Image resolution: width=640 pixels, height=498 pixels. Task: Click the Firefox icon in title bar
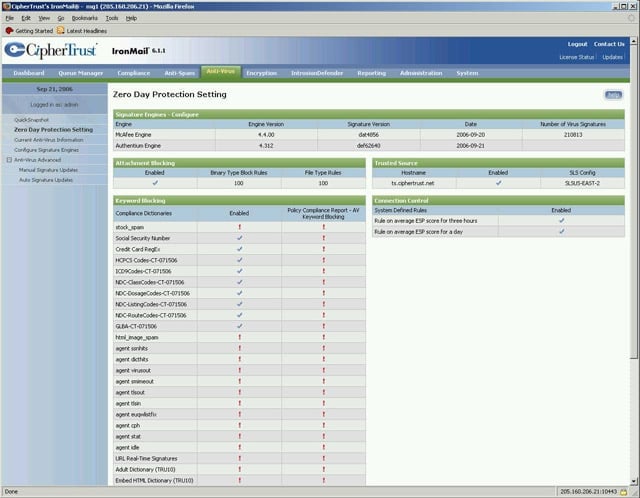[6, 6]
